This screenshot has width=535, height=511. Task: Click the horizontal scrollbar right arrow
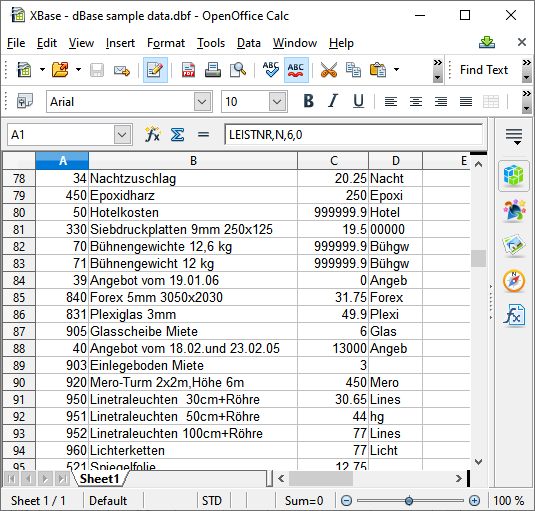[459, 479]
